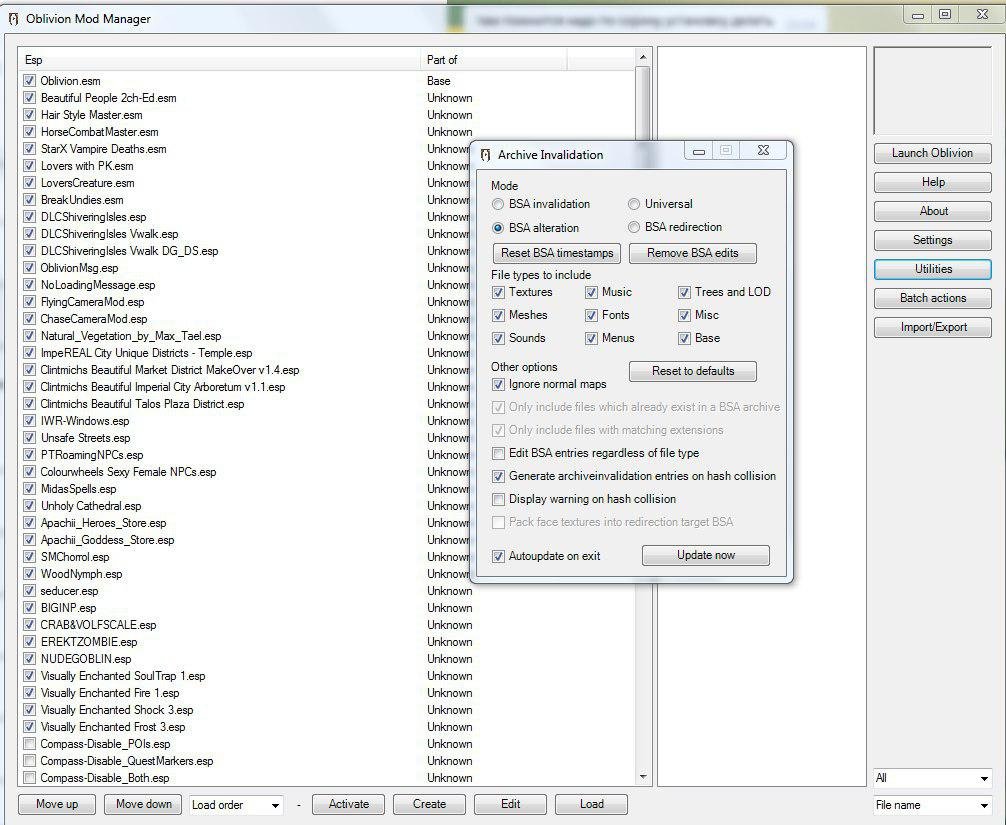Select the BSA invalidation radio button
Screen dimensions: 1006x825
(498, 204)
